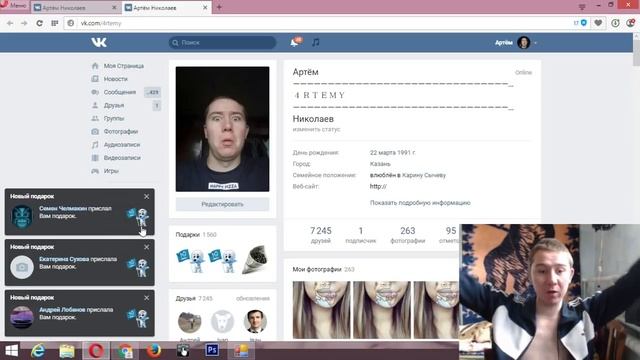Click the header profile avatar
This screenshot has height=360, width=640.
524,42
